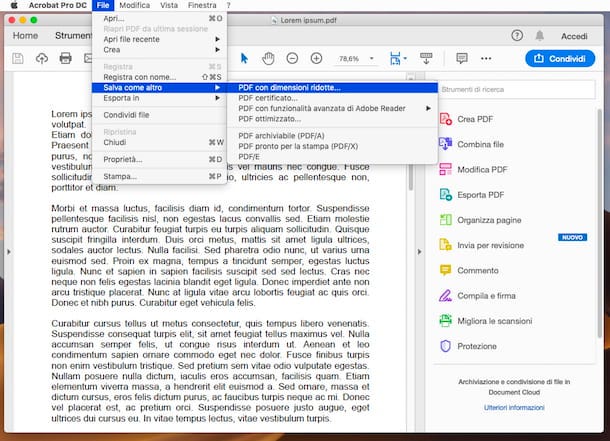The image size is (610, 441).
Task: Click the Condividi share button
Action: click(560, 59)
